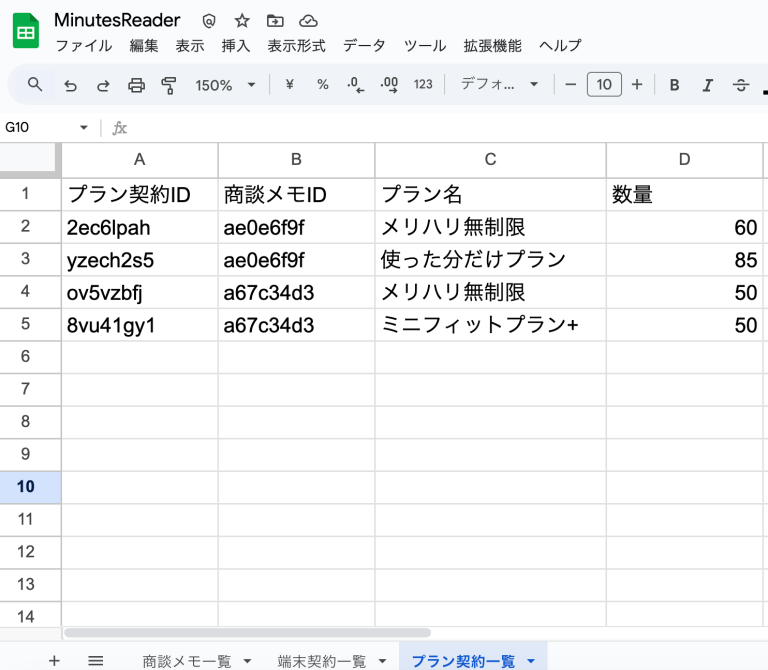Add a new sheet
Screen dimensions: 768x670
point(54,661)
